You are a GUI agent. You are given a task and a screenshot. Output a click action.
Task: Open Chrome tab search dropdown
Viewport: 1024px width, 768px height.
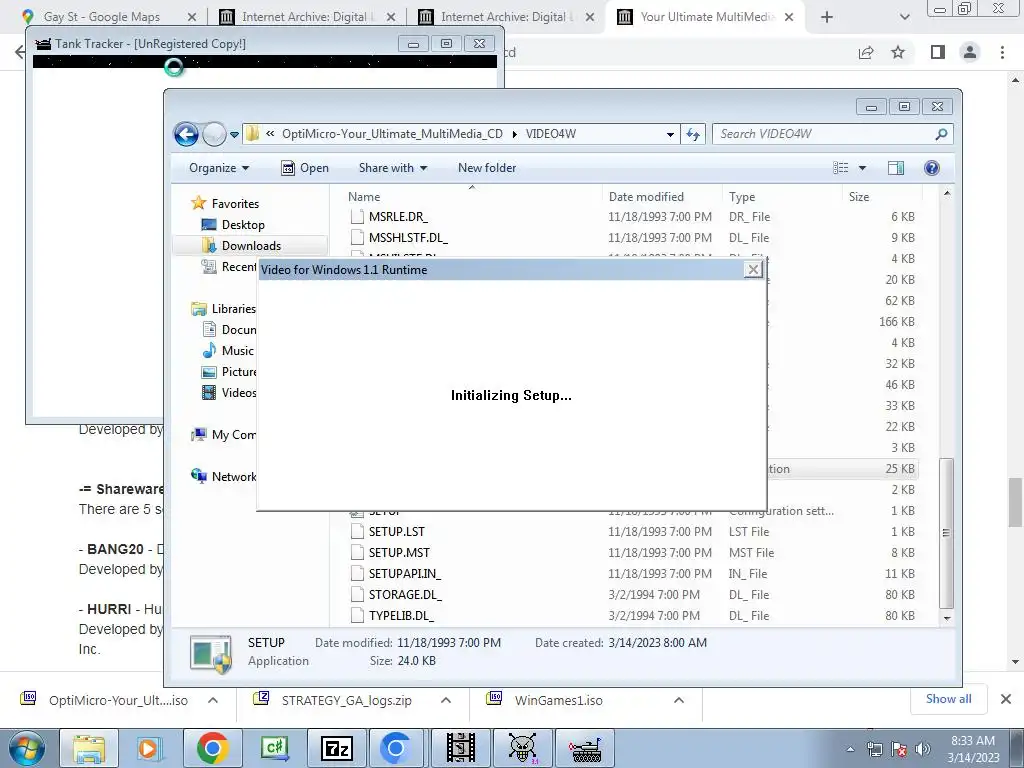pos(904,18)
